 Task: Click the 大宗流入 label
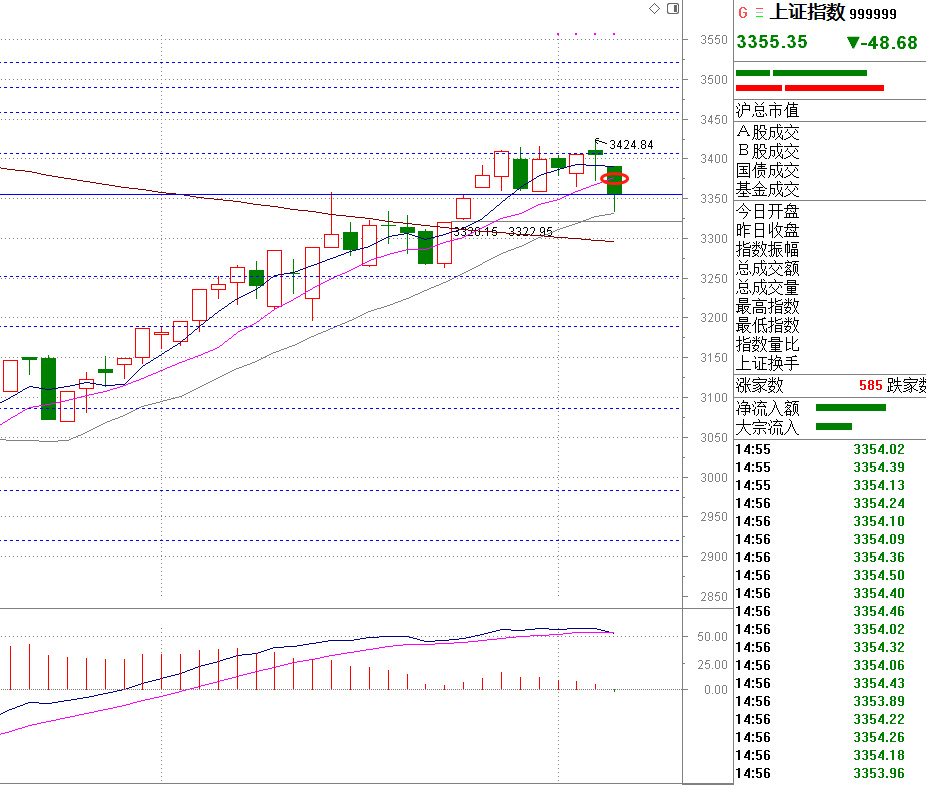767,426
